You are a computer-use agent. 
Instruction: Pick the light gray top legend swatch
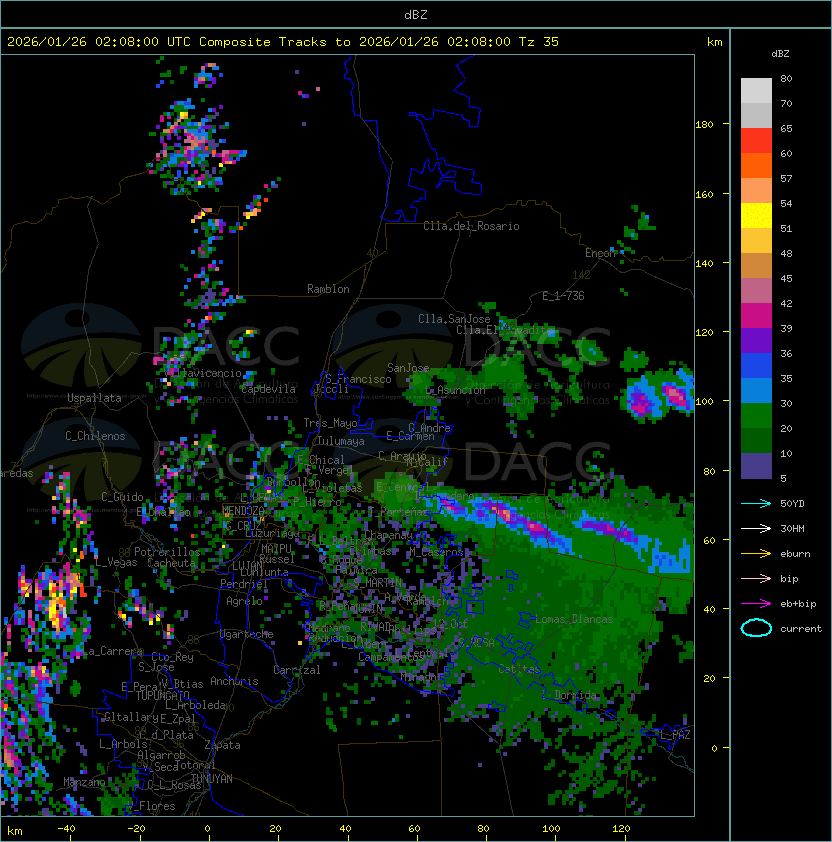pos(756,90)
